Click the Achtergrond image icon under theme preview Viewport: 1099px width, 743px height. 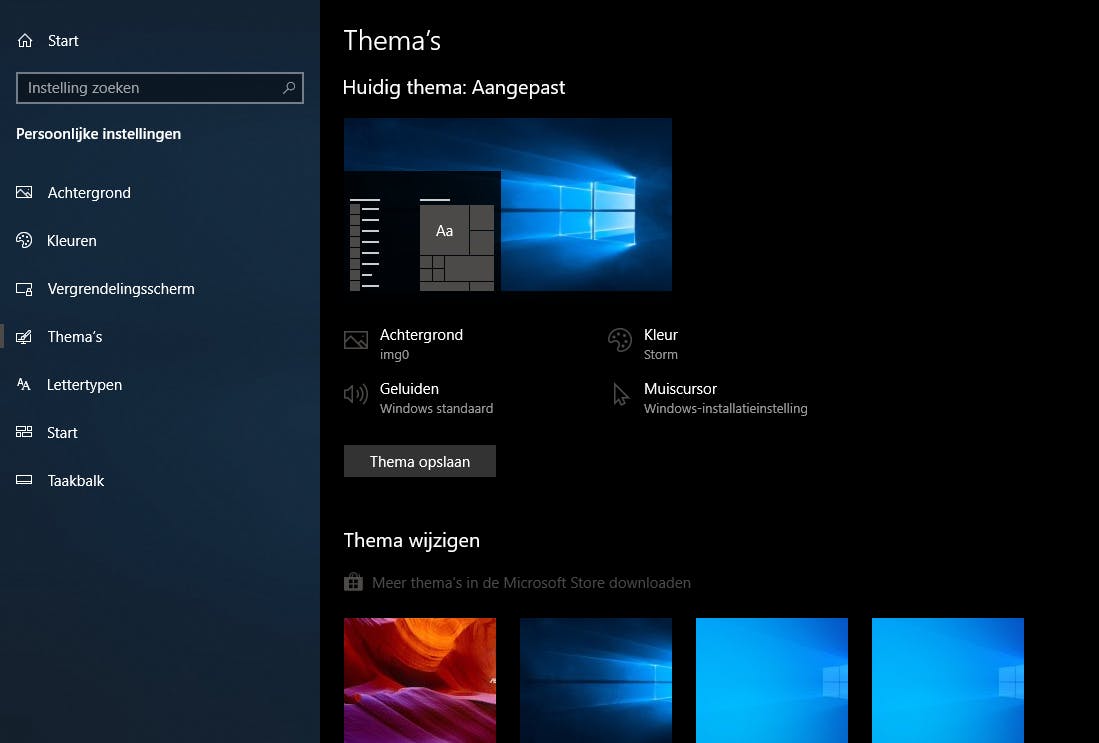tap(356, 341)
